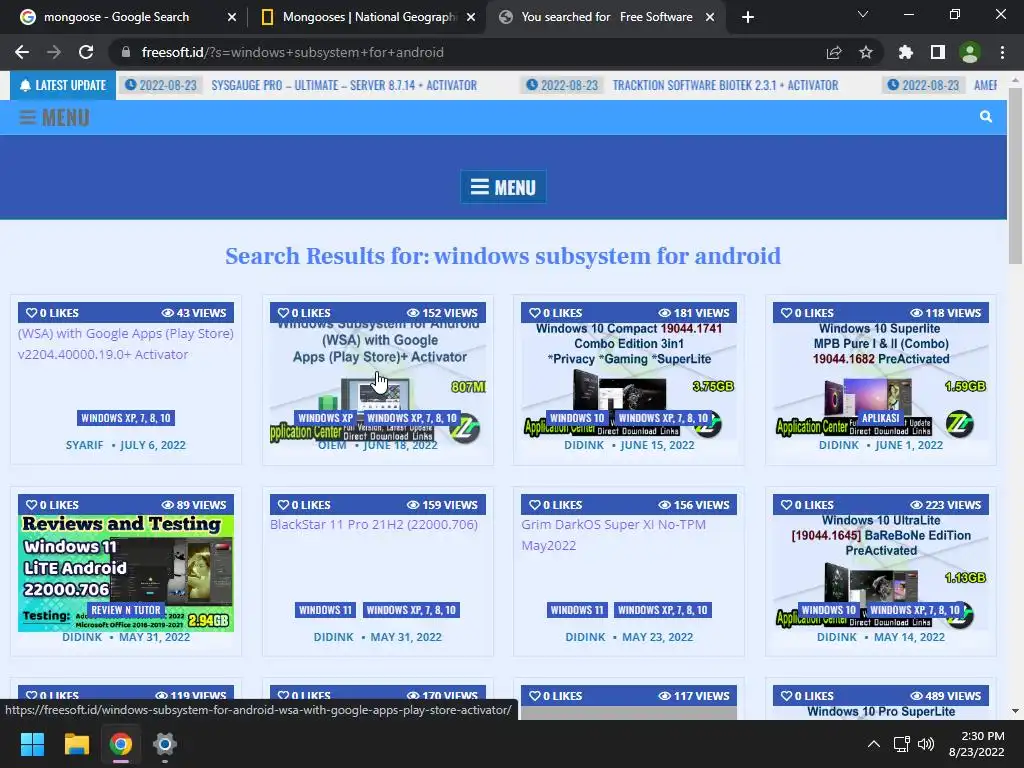Open the taskbar clock and date
Viewport: 1024px width, 768px height.
pyautogui.click(x=977, y=744)
